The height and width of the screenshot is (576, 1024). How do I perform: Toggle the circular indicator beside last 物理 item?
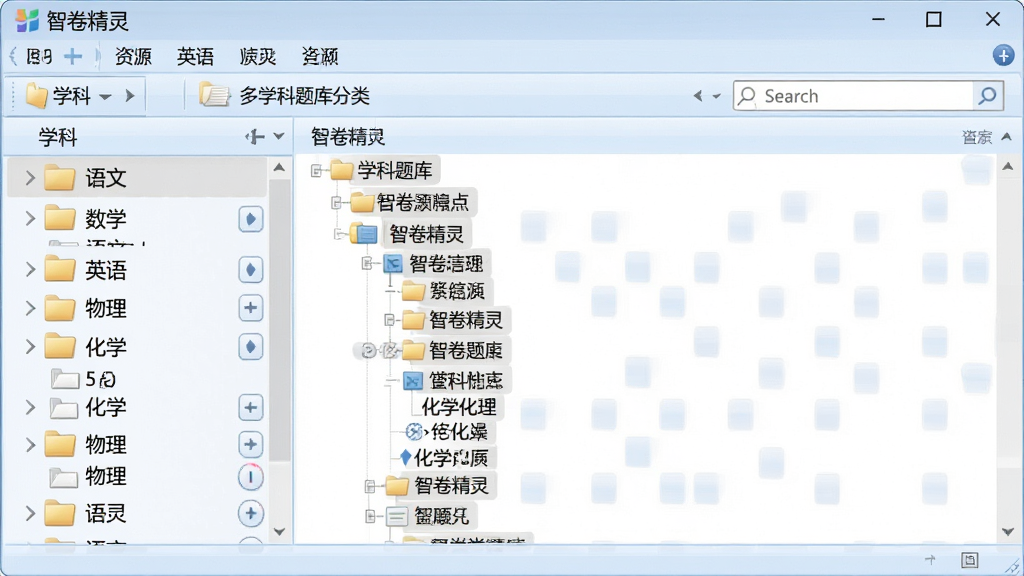(x=251, y=477)
